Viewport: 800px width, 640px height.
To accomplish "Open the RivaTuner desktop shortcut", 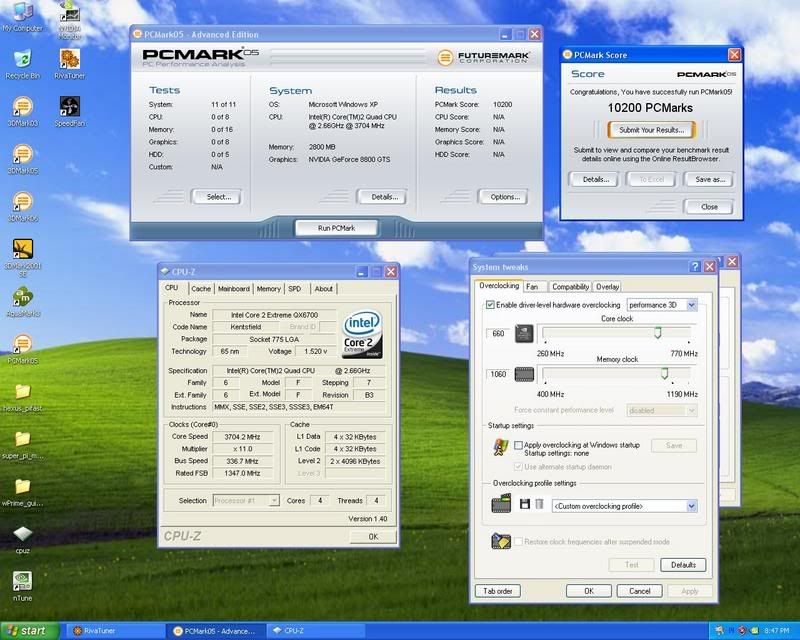I will click(x=70, y=58).
